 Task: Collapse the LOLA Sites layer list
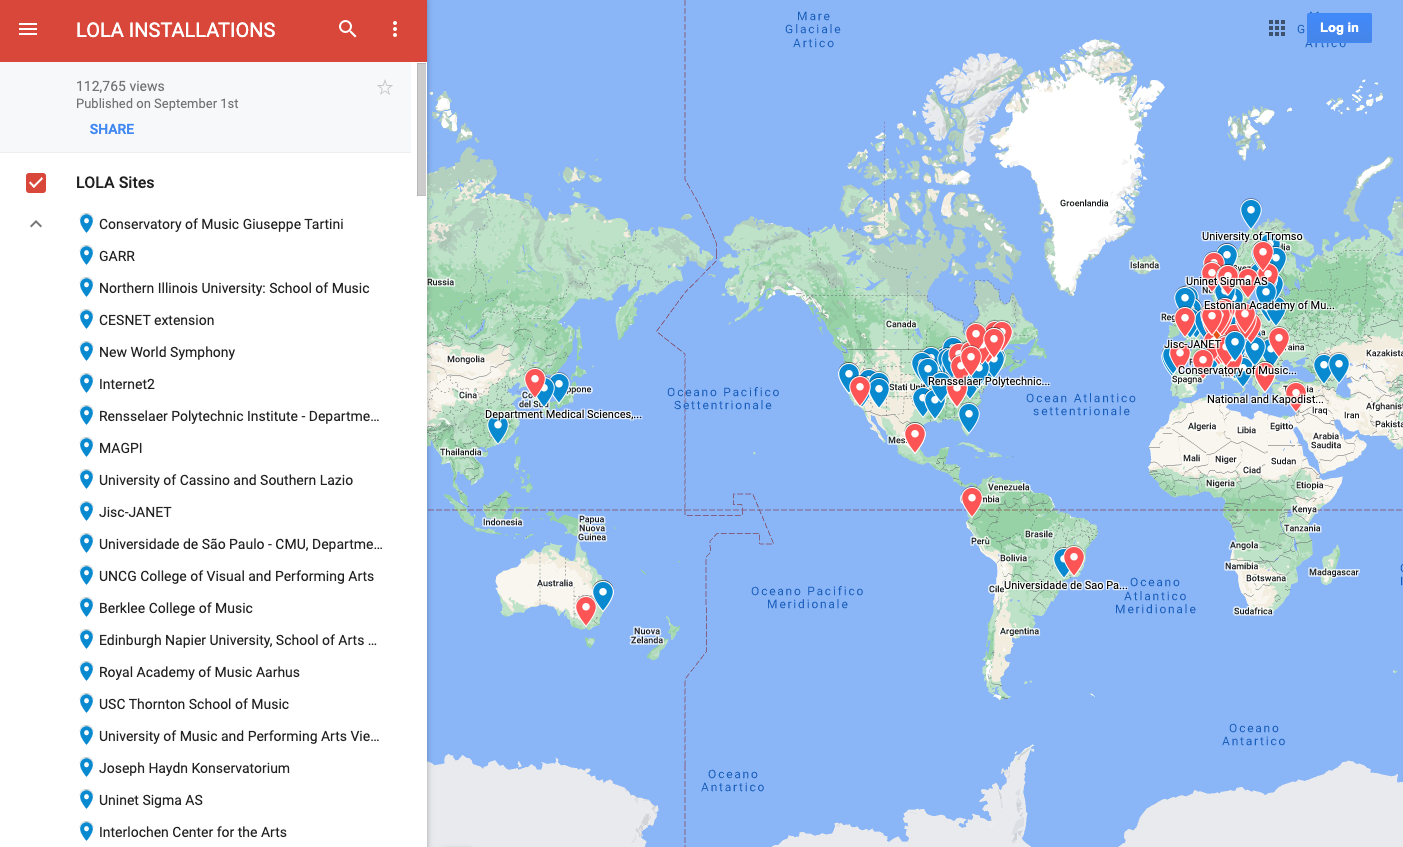[x=36, y=224]
